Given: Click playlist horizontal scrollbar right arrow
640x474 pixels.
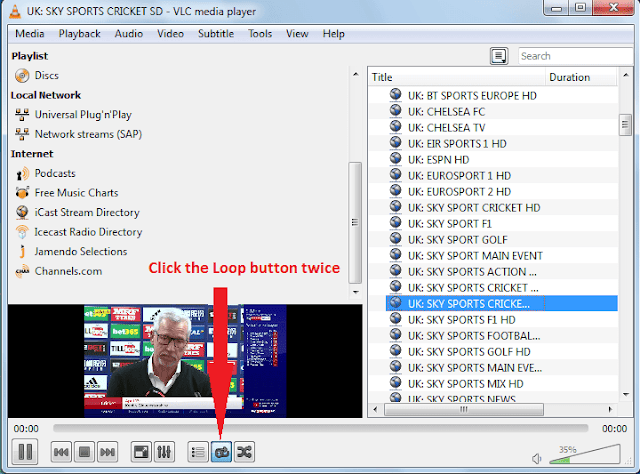Looking at the screenshot, I should click(610, 409).
